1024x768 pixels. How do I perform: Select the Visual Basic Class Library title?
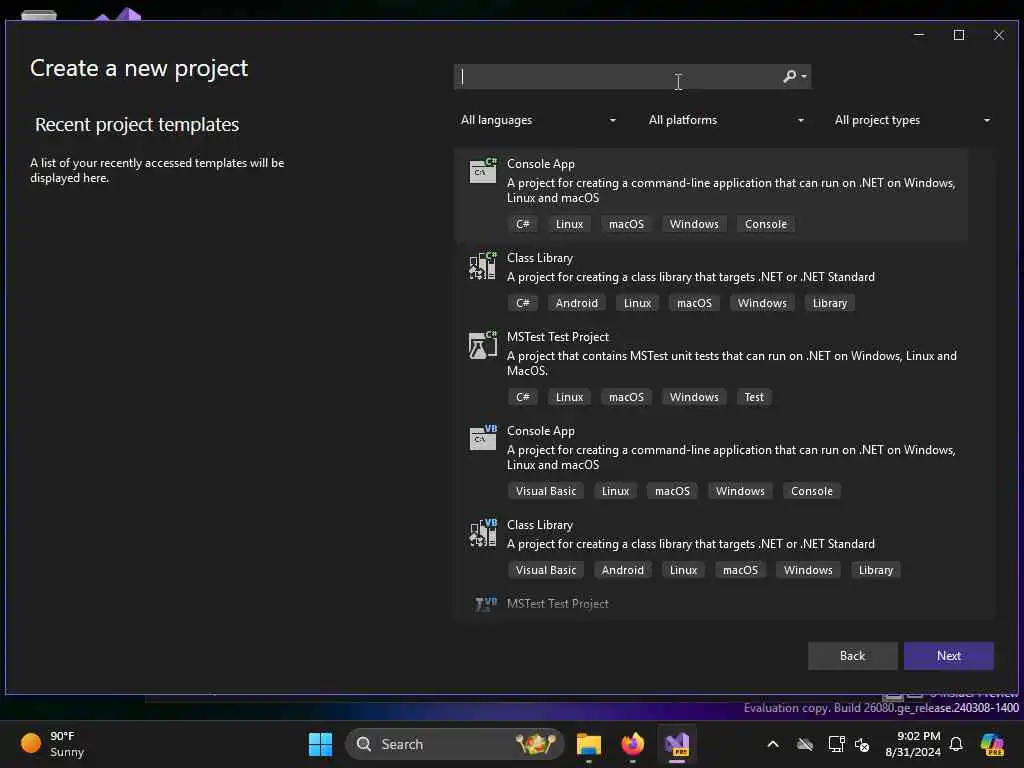pos(540,525)
